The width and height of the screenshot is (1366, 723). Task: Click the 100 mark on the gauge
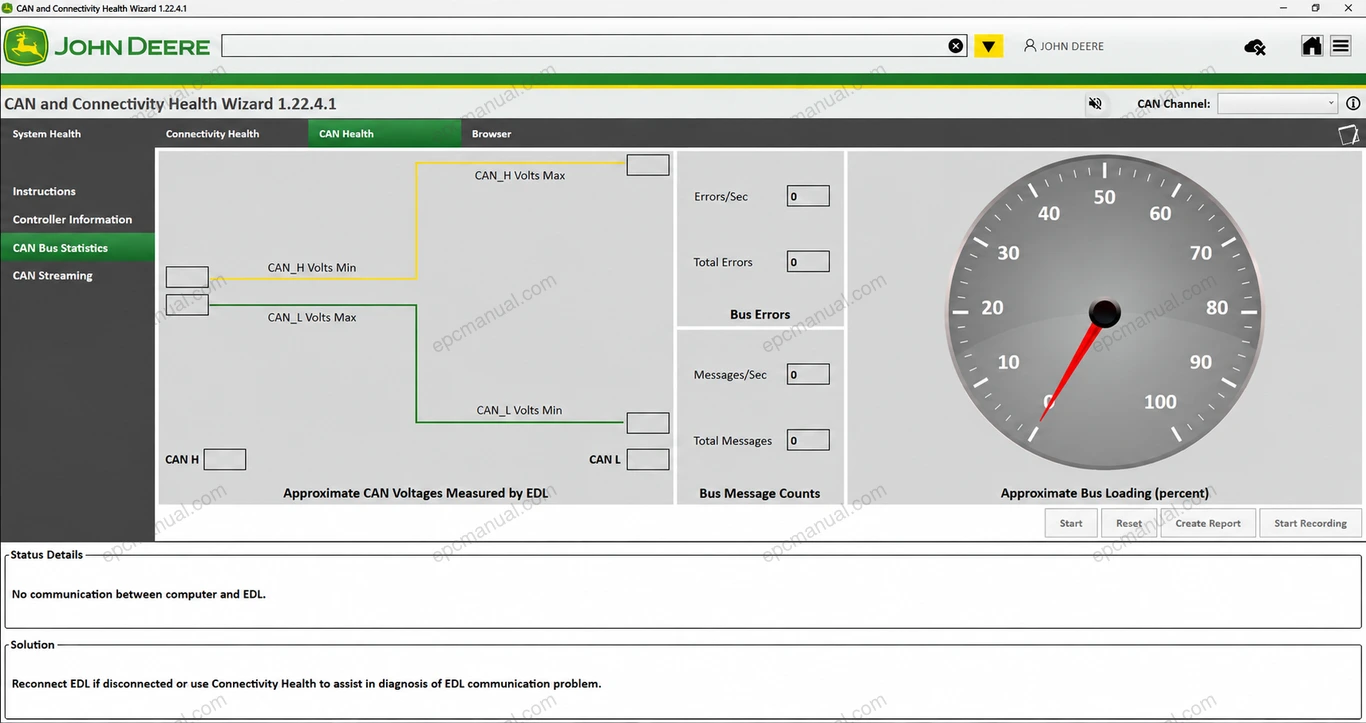click(x=1160, y=402)
